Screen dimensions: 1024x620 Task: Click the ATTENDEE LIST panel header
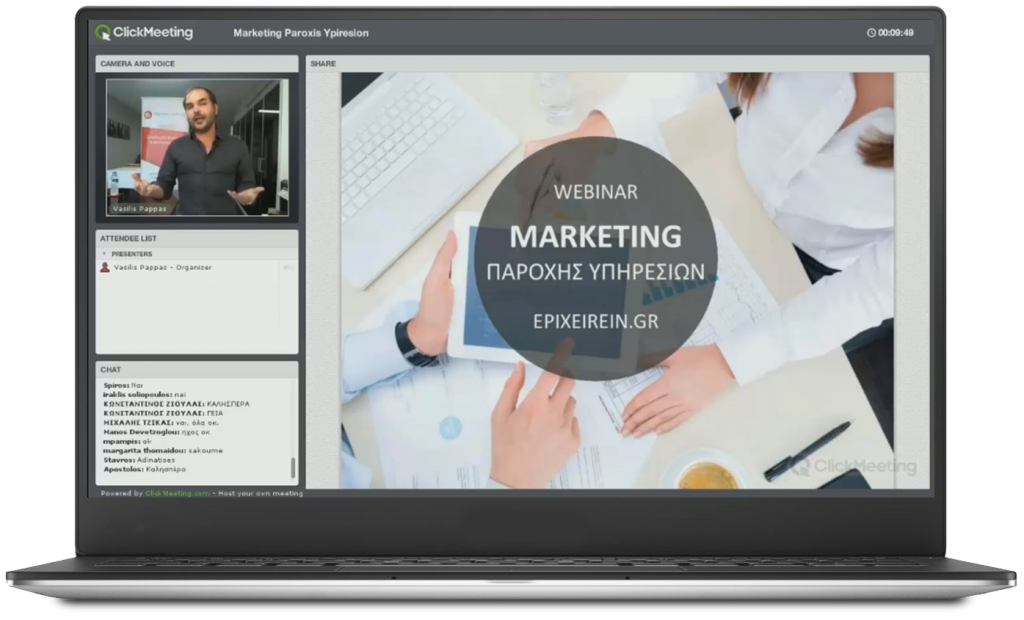pyautogui.click(x=197, y=238)
